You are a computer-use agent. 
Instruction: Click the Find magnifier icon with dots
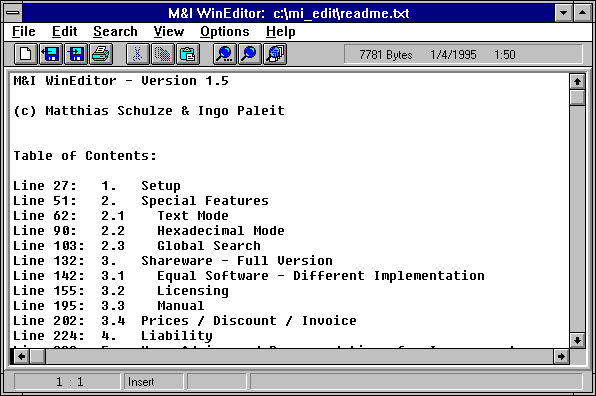224,54
